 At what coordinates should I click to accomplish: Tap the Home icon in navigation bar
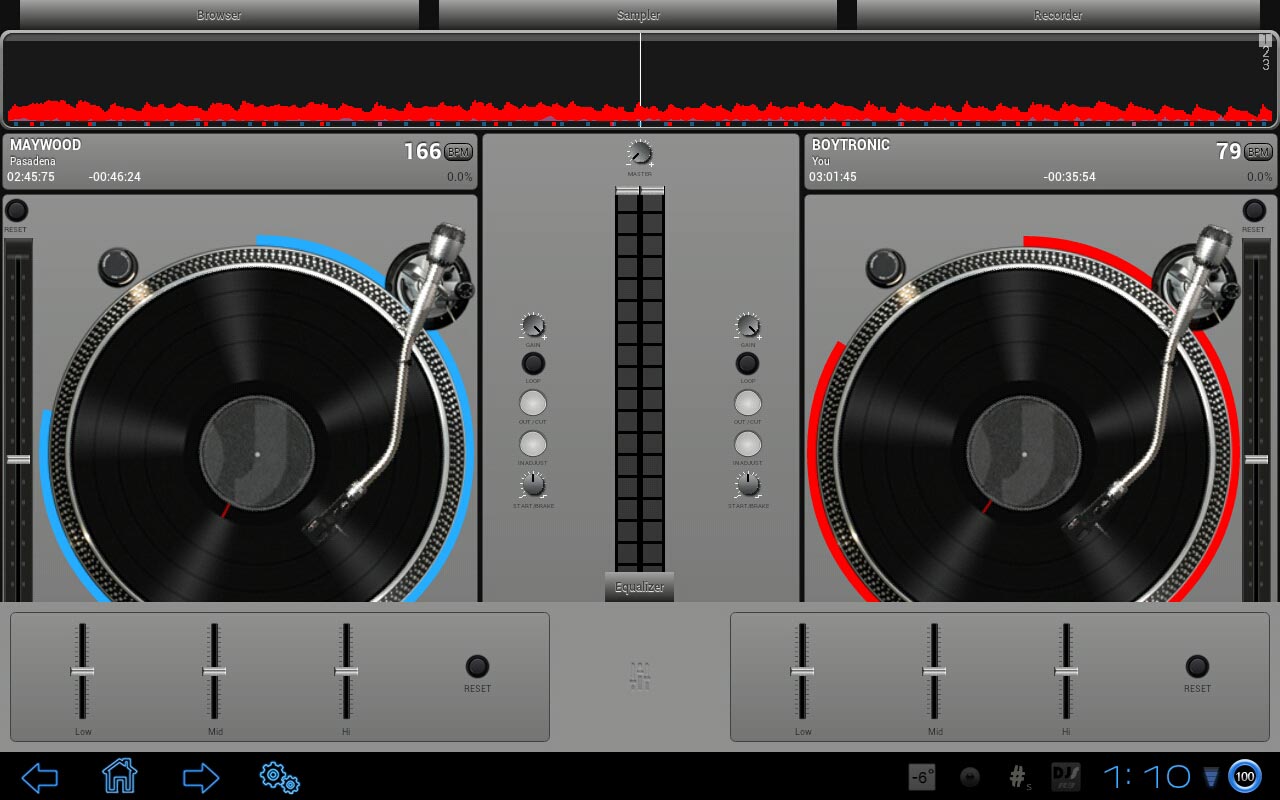click(119, 776)
